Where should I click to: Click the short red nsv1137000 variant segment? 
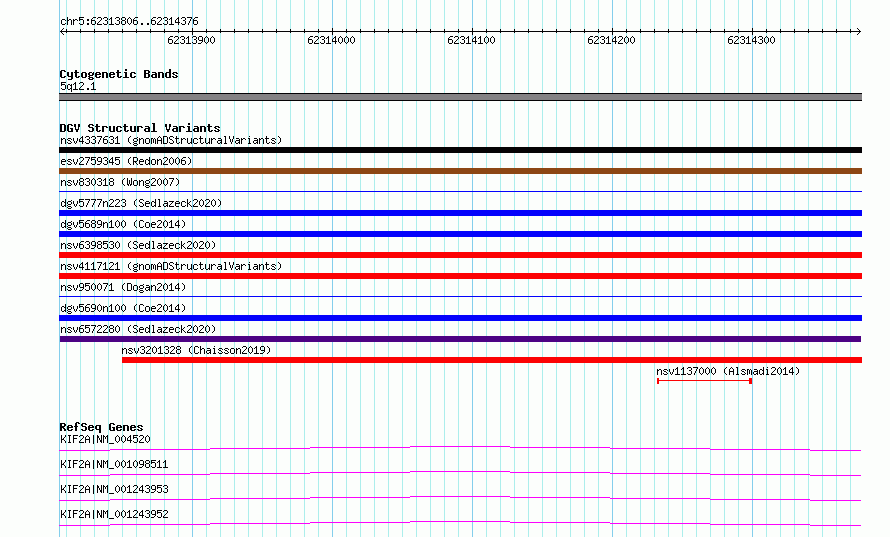704,381
